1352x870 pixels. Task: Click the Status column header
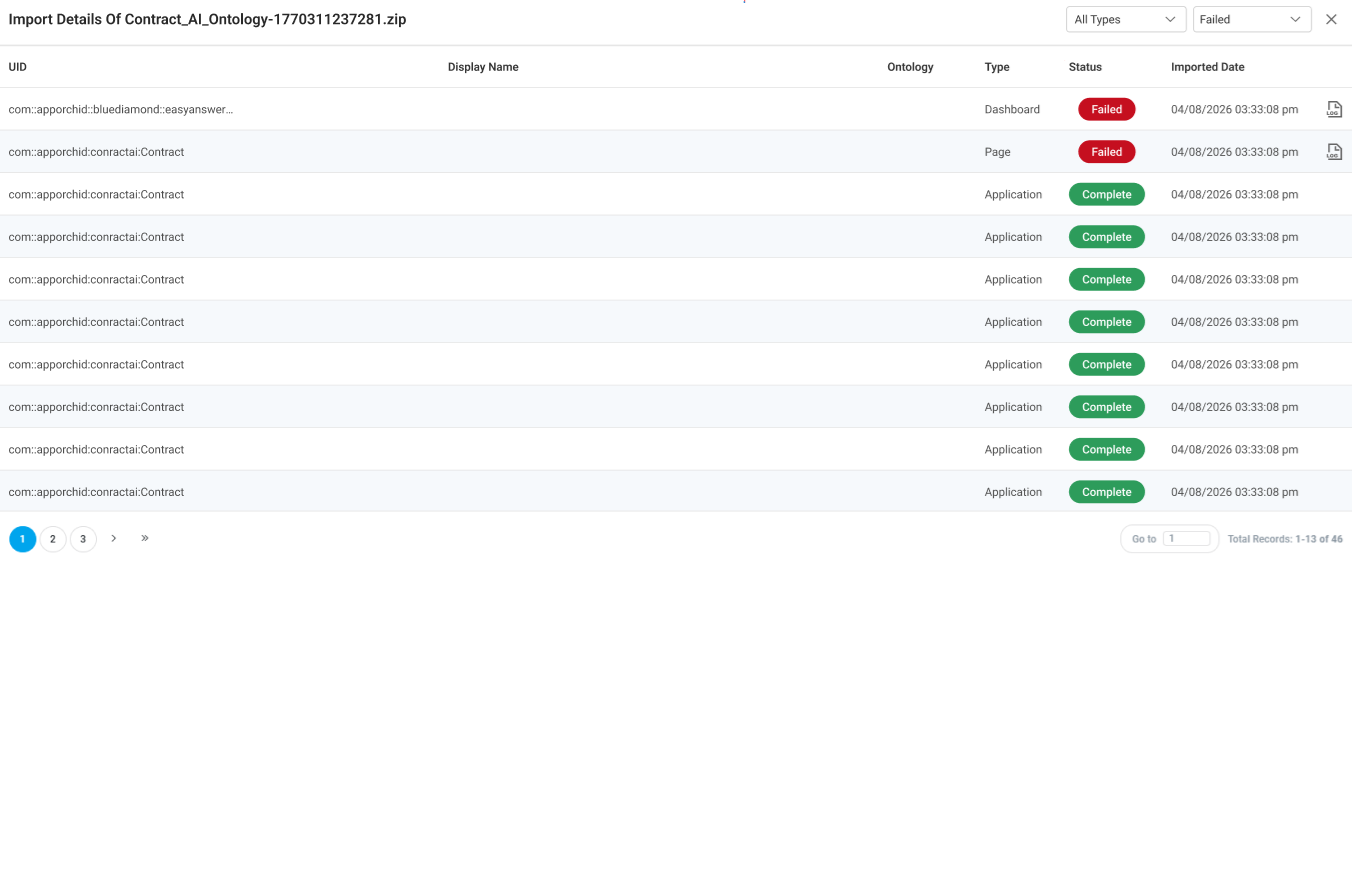pos(1085,67)
